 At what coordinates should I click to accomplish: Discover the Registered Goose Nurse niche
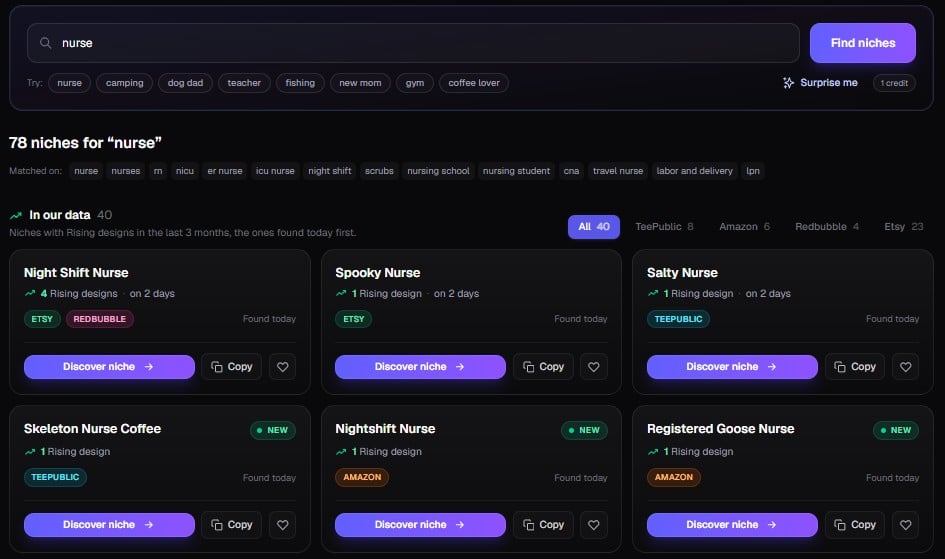click(732, 525)
